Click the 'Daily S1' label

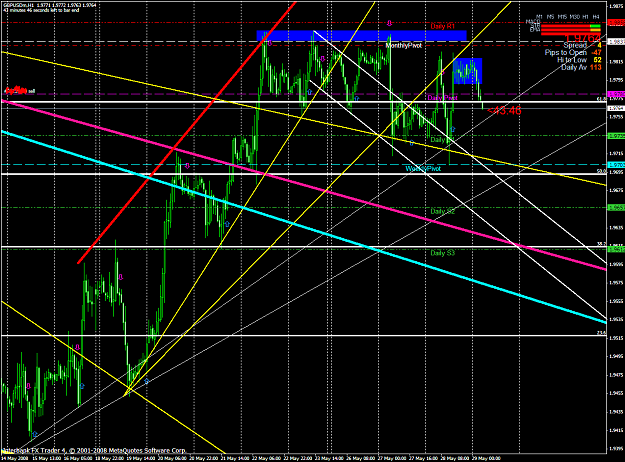[x=442, y=140]
